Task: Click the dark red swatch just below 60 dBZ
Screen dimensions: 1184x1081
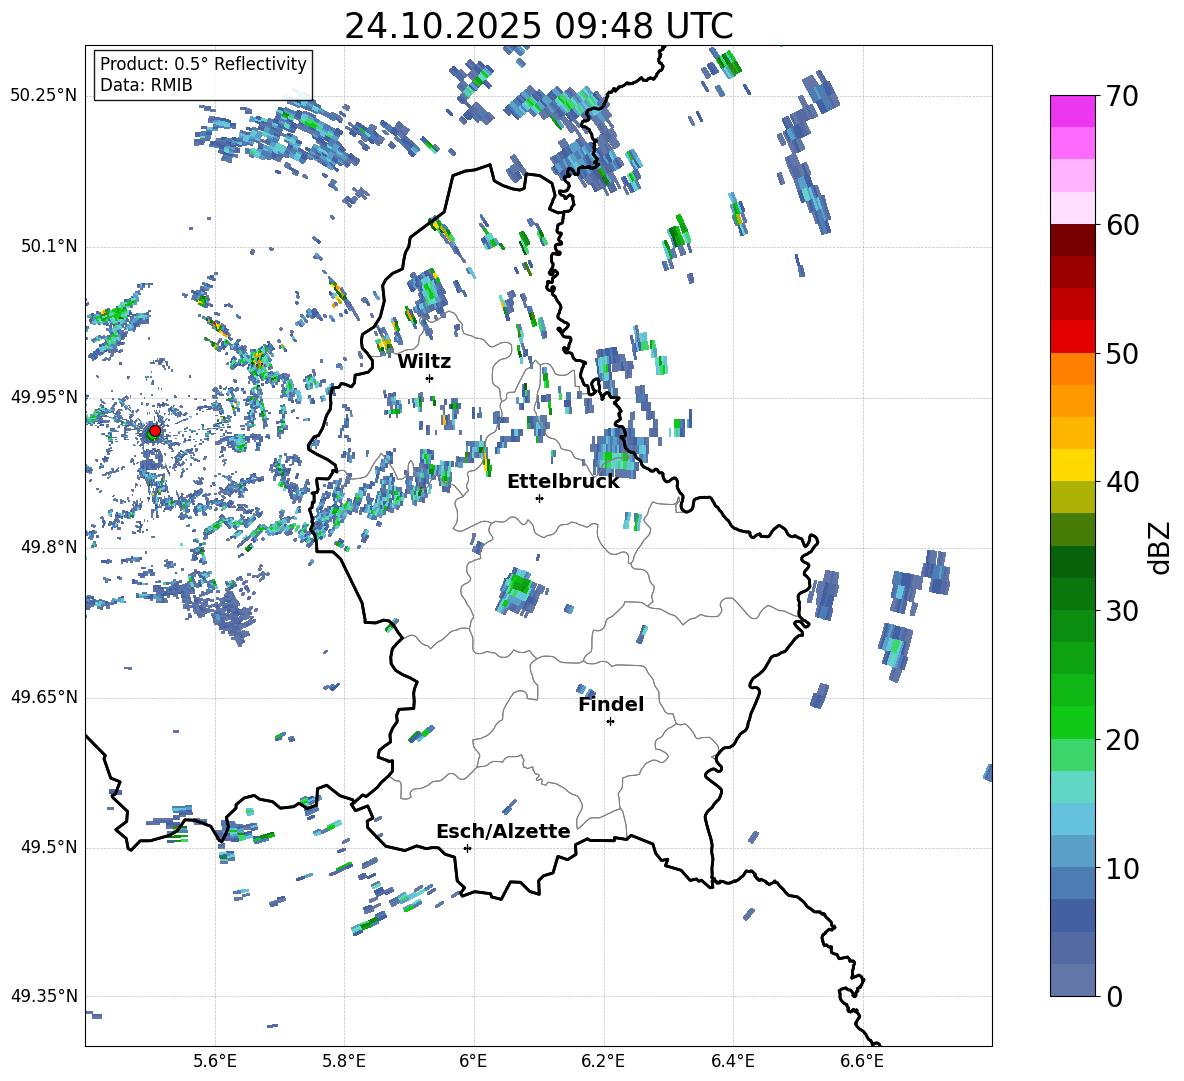Action: (1072, 240)
